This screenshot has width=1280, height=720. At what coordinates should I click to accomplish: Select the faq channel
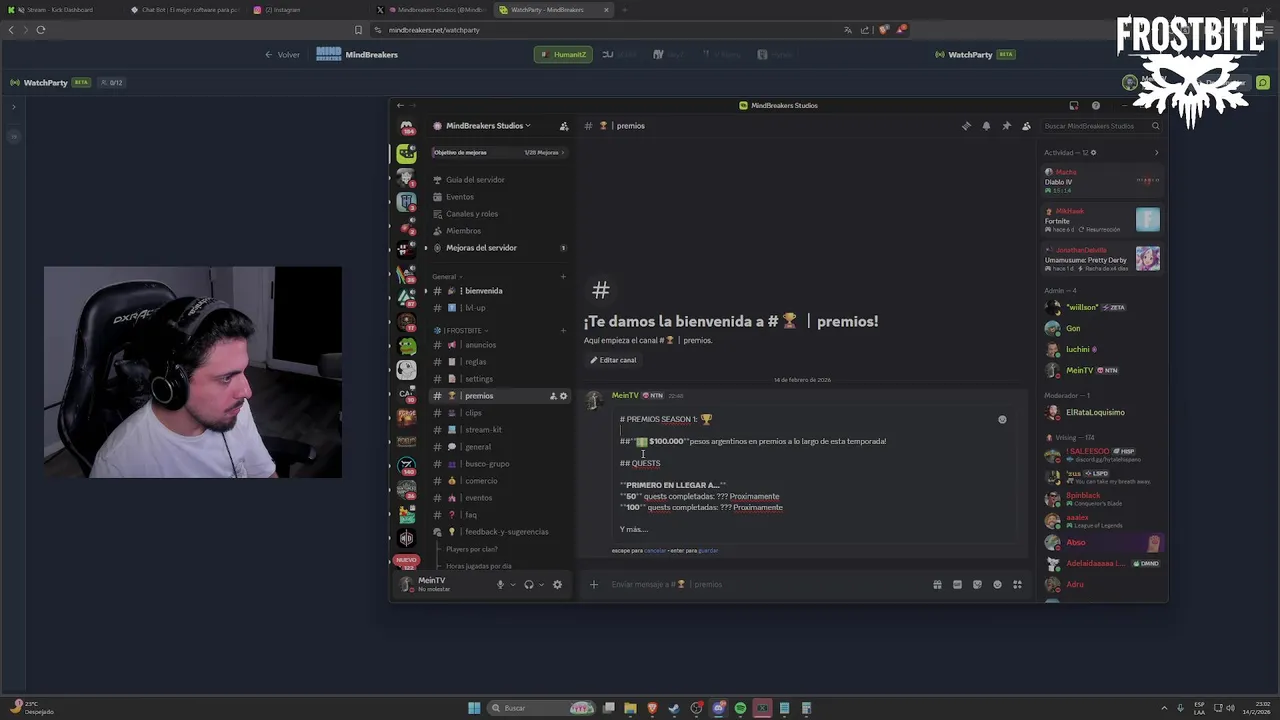[x=500, y=515]
